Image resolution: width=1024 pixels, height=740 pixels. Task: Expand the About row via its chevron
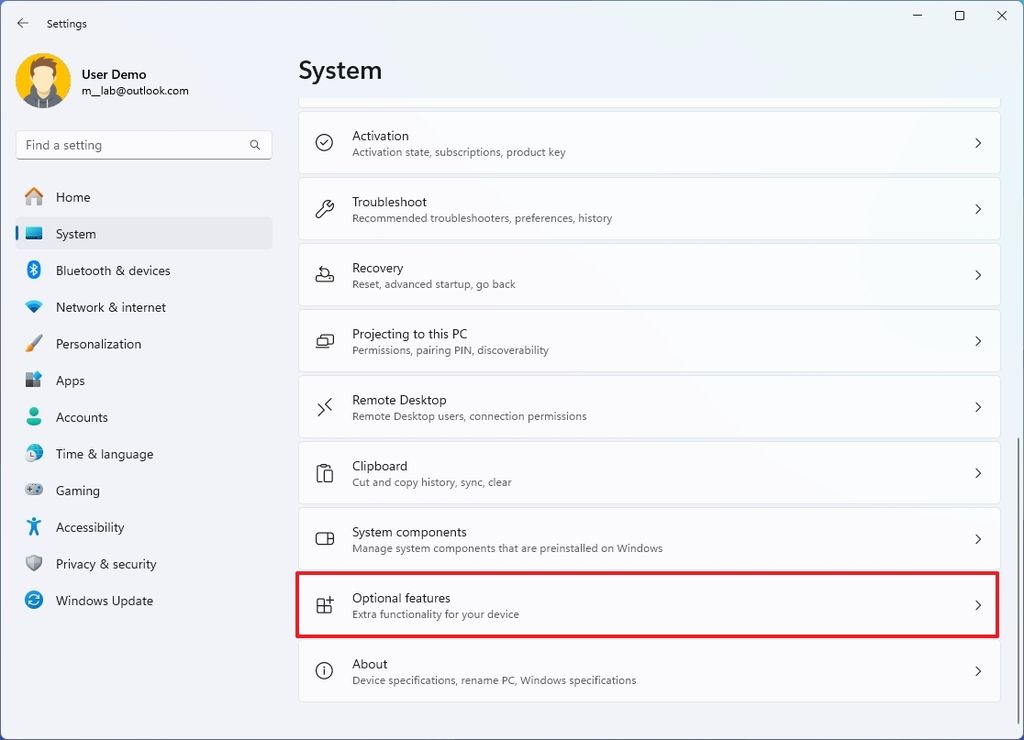pyautogui.click(x=978, y=671)
